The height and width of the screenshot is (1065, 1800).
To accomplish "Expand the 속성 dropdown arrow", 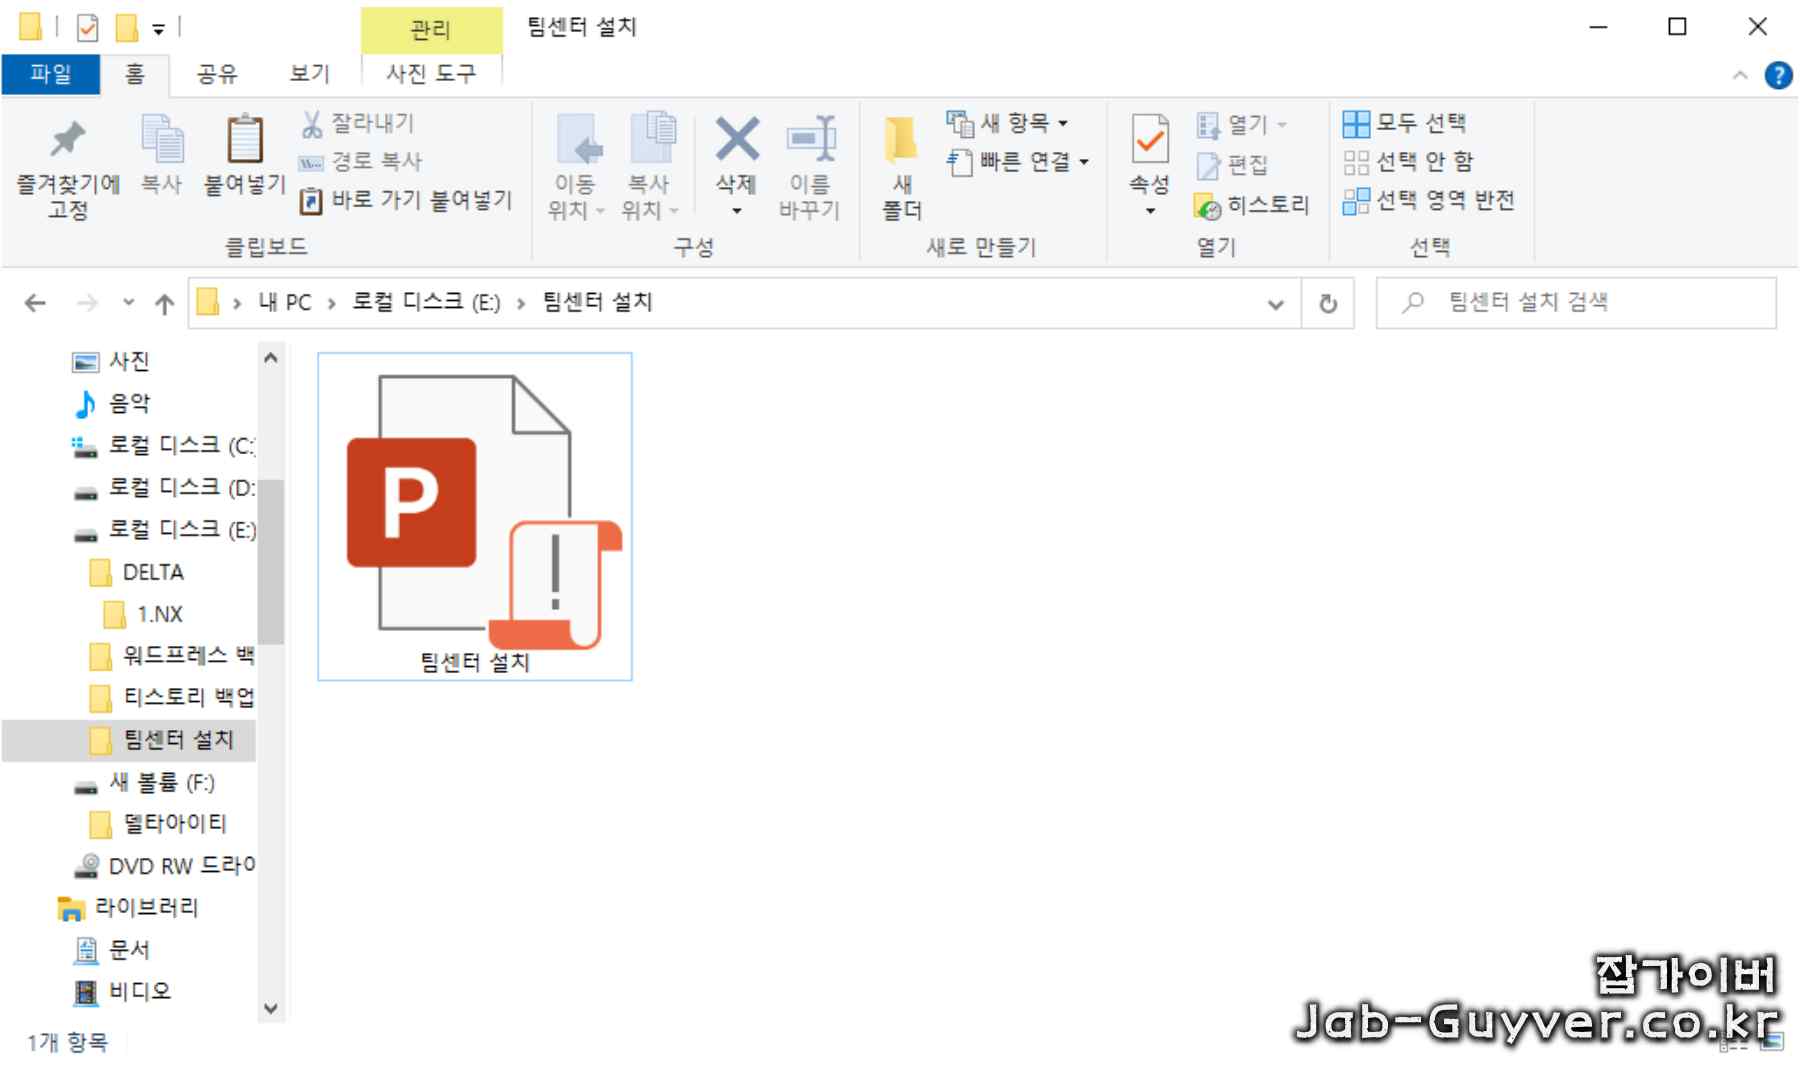I will tap(1150, 211).
